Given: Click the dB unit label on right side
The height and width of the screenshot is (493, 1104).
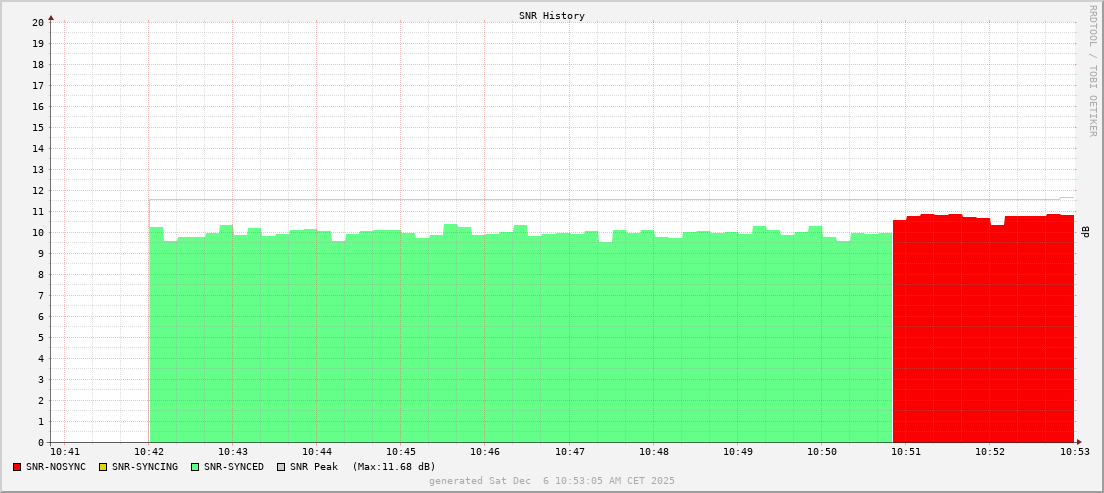Looking at the screenshot, I should click(x=1085, y=232).
